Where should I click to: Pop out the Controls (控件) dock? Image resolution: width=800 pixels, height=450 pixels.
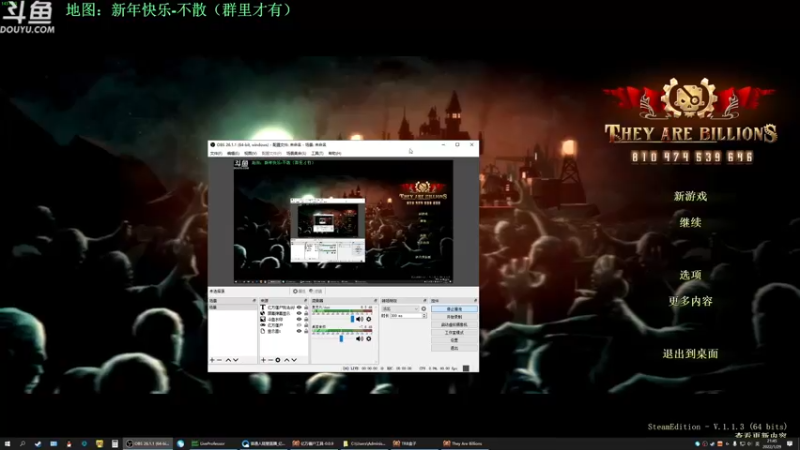pos(476,301)
